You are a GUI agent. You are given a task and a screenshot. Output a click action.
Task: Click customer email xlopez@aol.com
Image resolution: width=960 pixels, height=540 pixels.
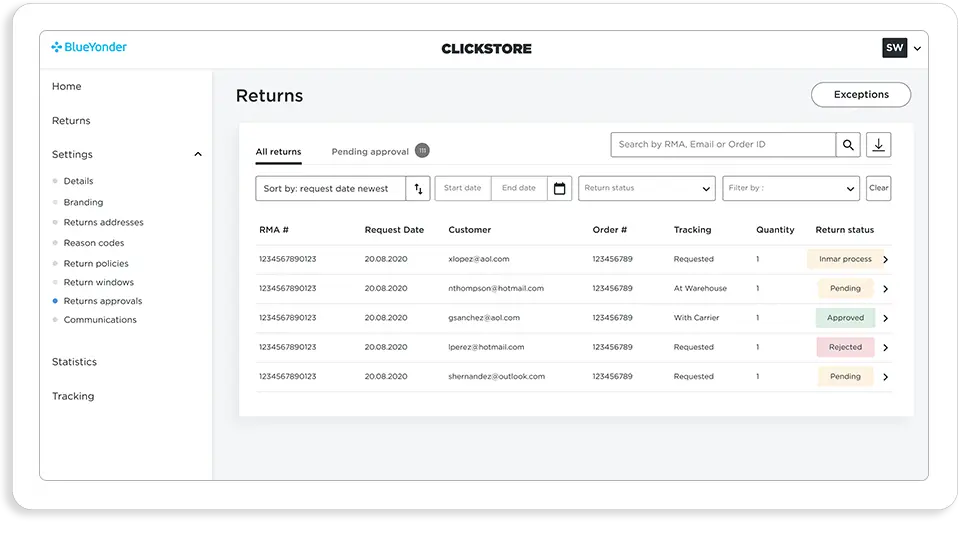[x=479, y=260]
